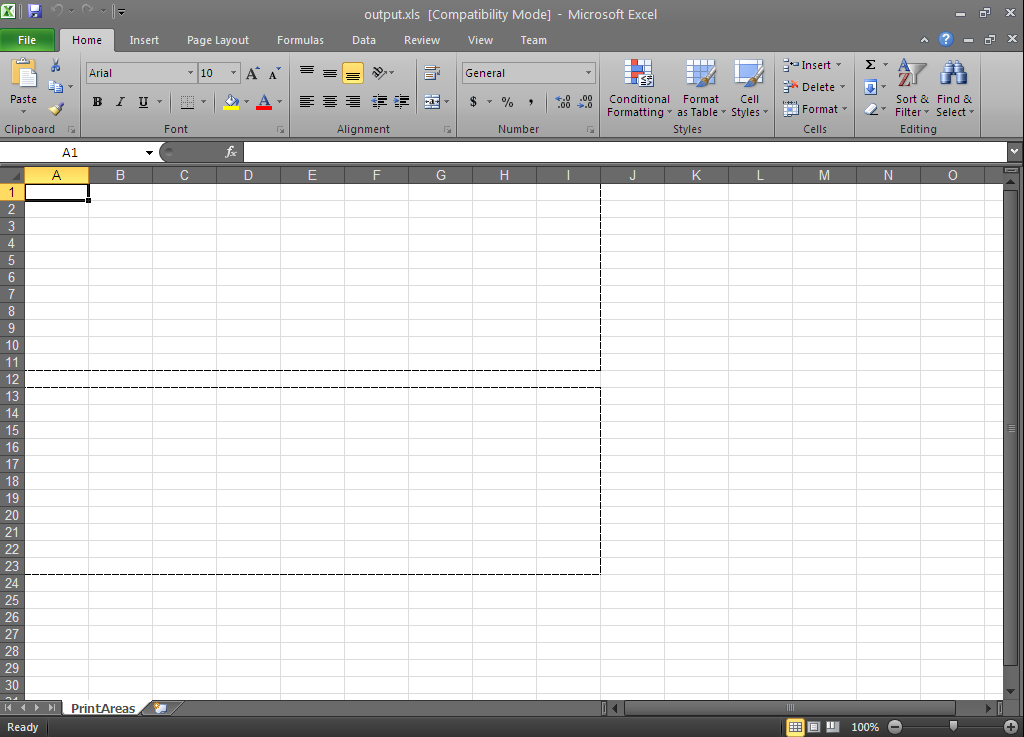This screenshot has height=737, width=1024.
Task: Open Sort & Filter options
Action: (x=911, y=88)
